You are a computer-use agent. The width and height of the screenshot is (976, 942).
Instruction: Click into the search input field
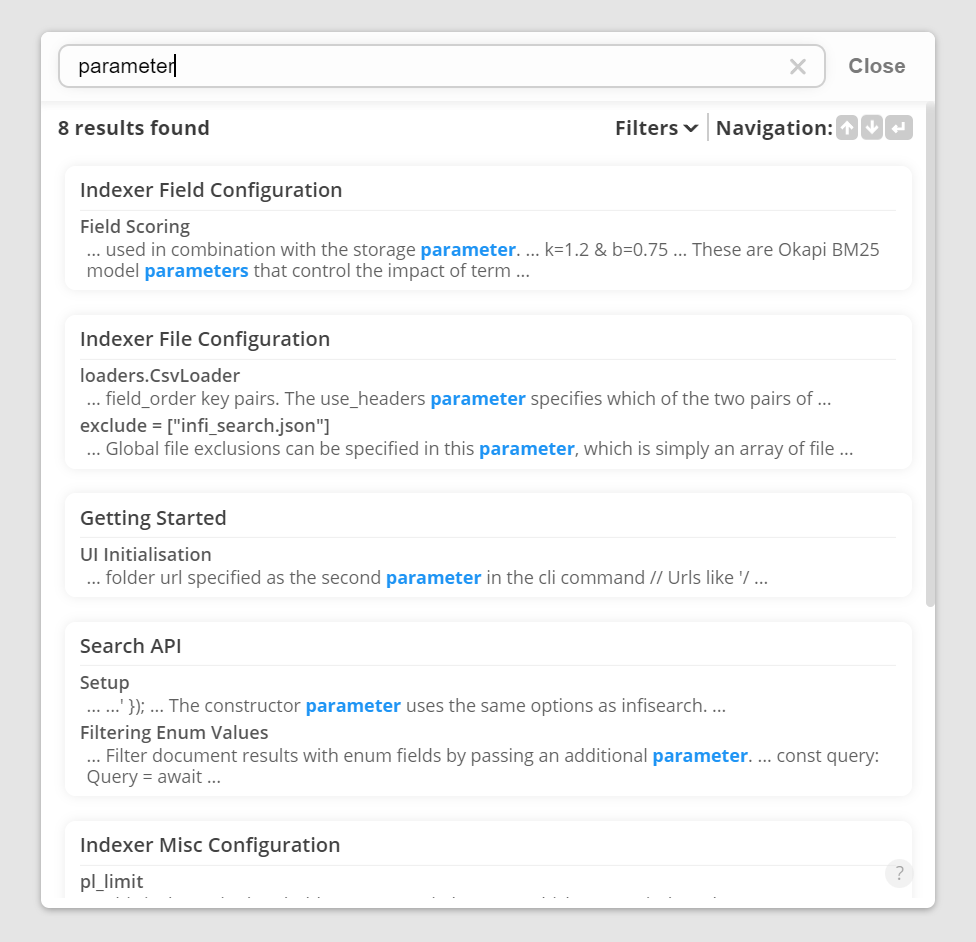400,66
